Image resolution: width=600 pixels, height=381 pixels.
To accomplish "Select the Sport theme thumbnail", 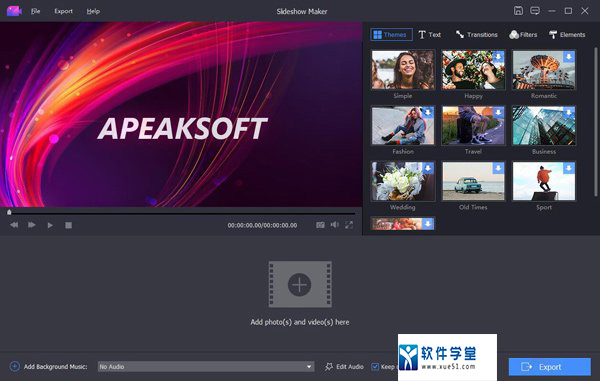I will (544, 181).
